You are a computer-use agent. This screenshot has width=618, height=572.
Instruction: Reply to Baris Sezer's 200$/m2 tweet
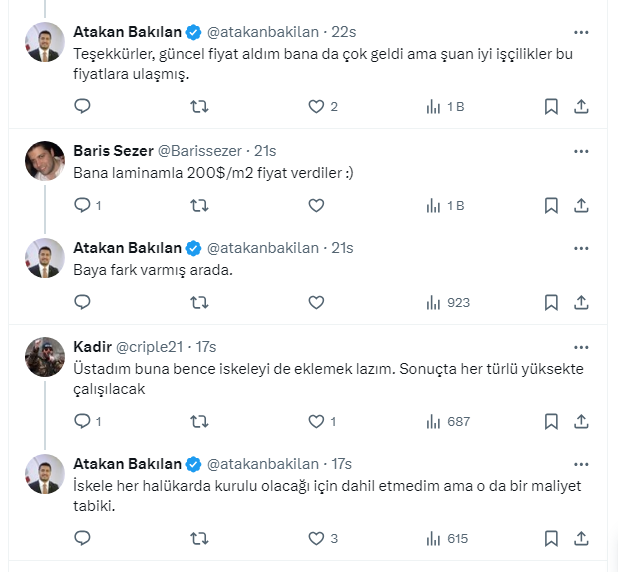83,205
